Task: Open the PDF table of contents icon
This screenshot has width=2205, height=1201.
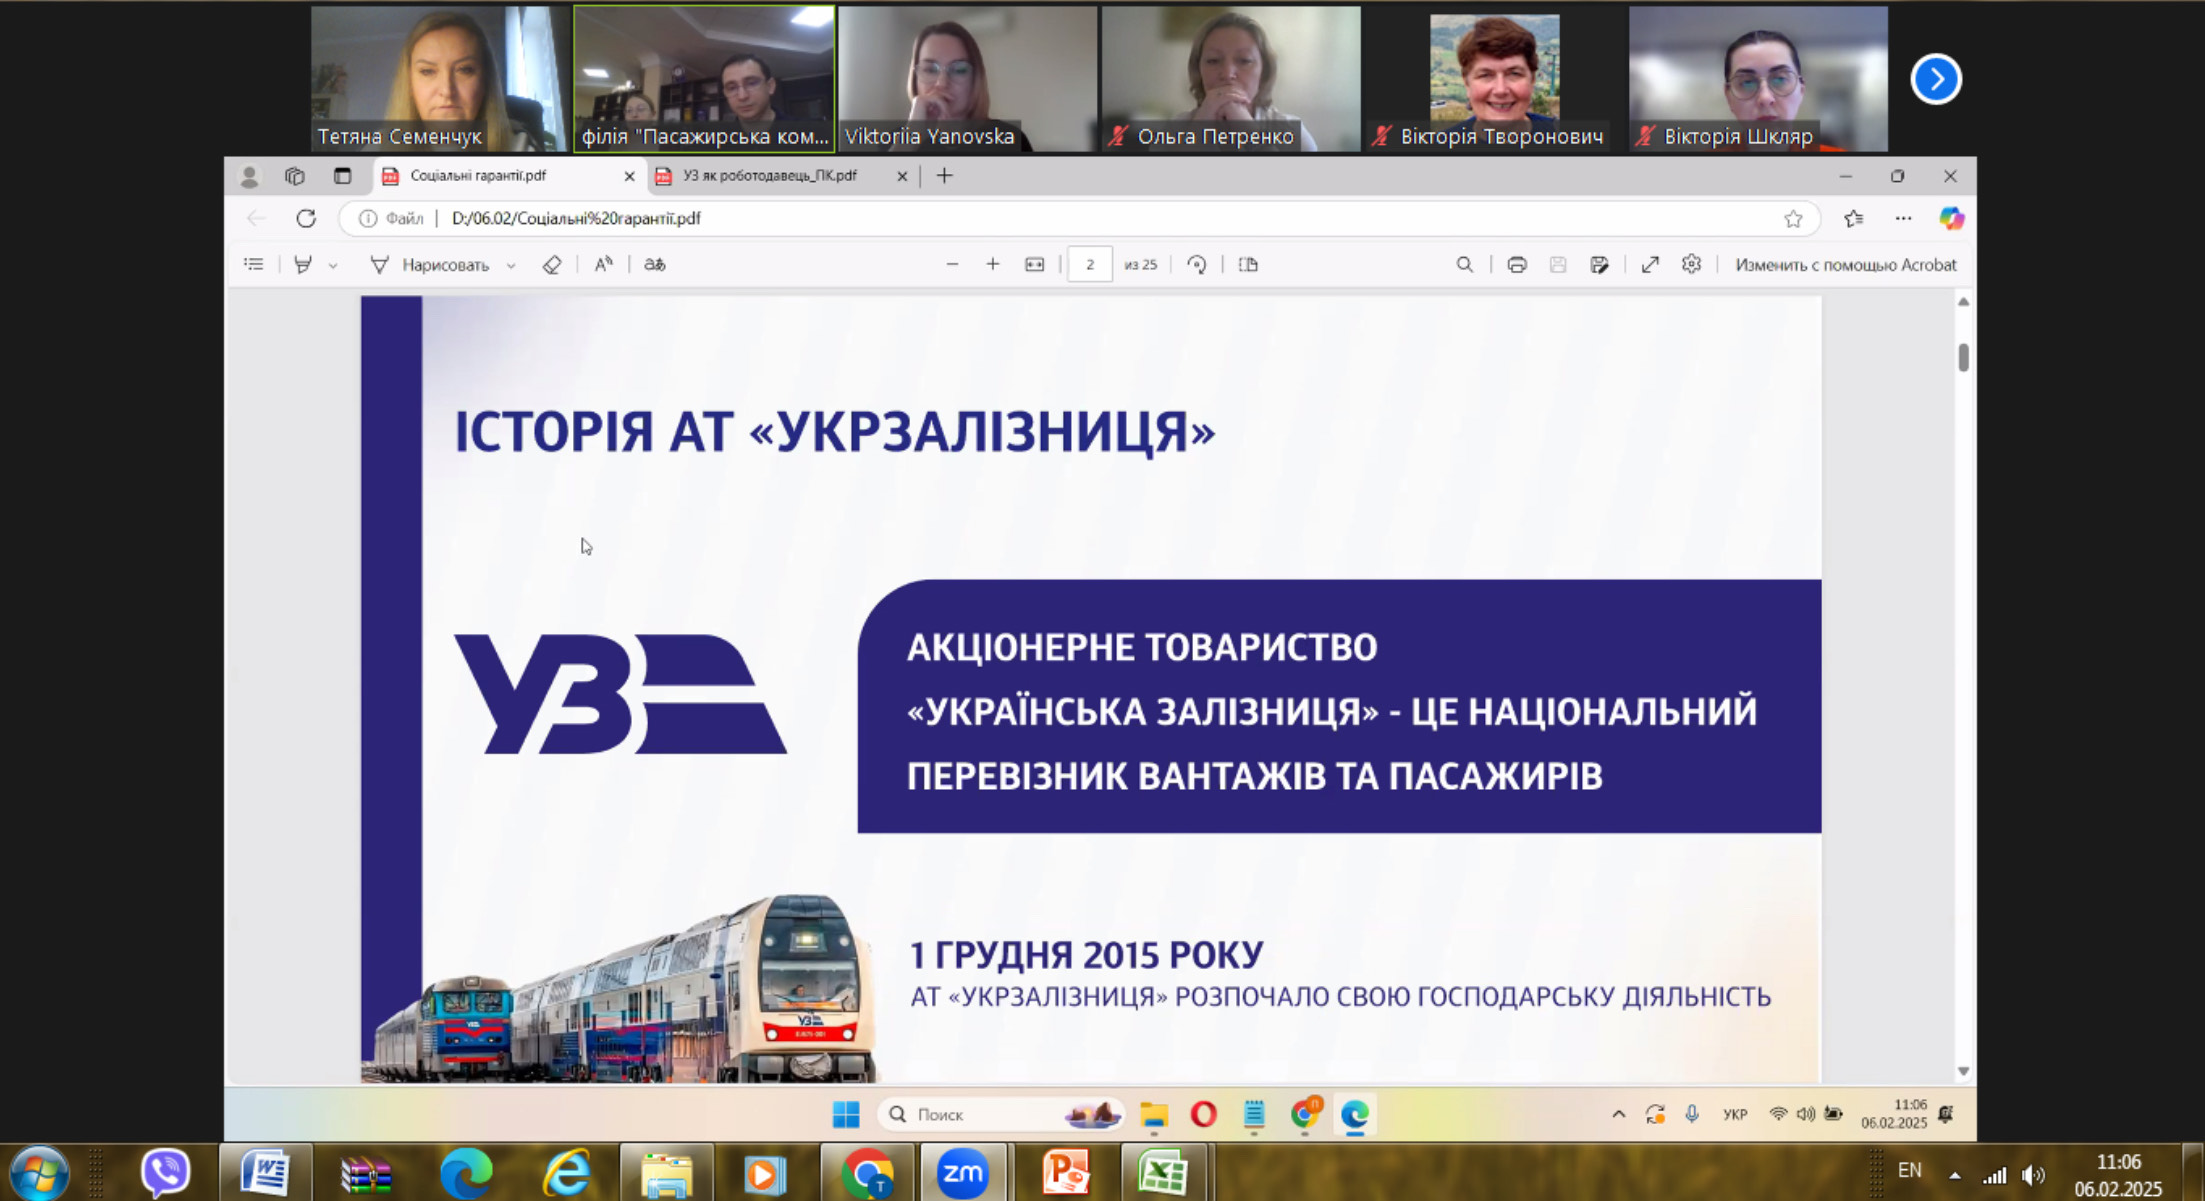Action: (254, 265)
